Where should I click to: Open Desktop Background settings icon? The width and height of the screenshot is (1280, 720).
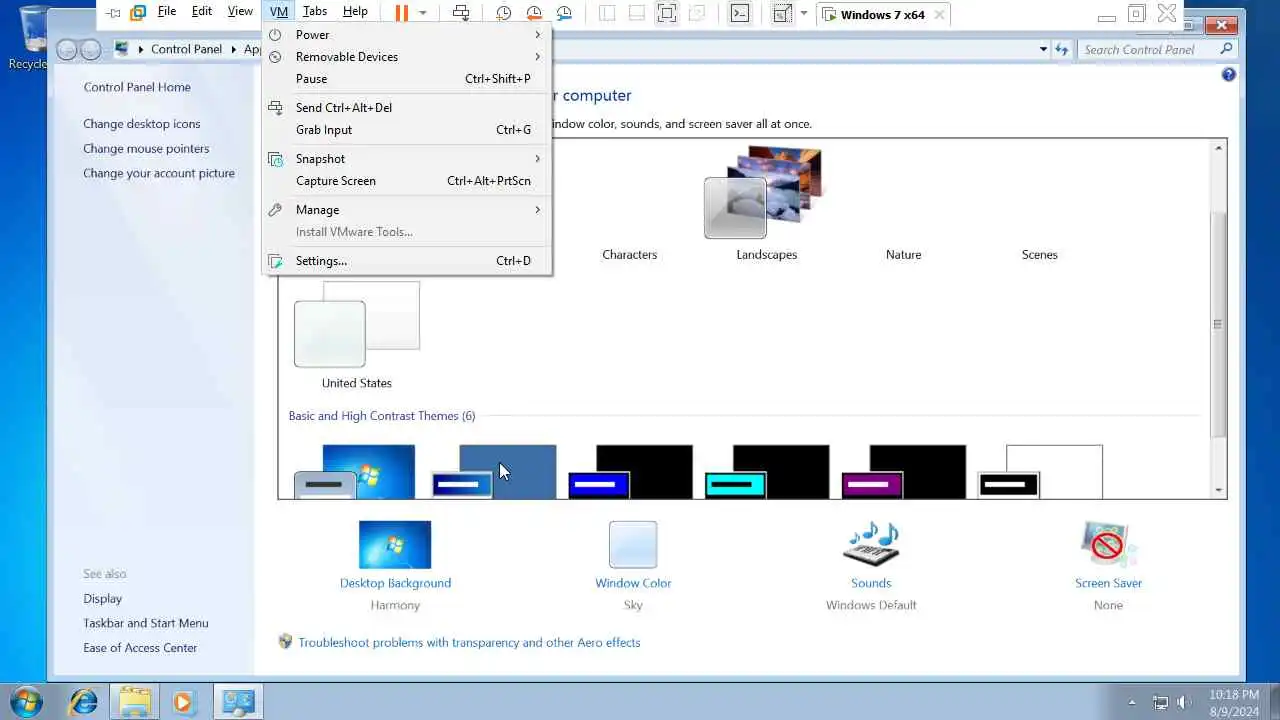(x=395, y=545)
